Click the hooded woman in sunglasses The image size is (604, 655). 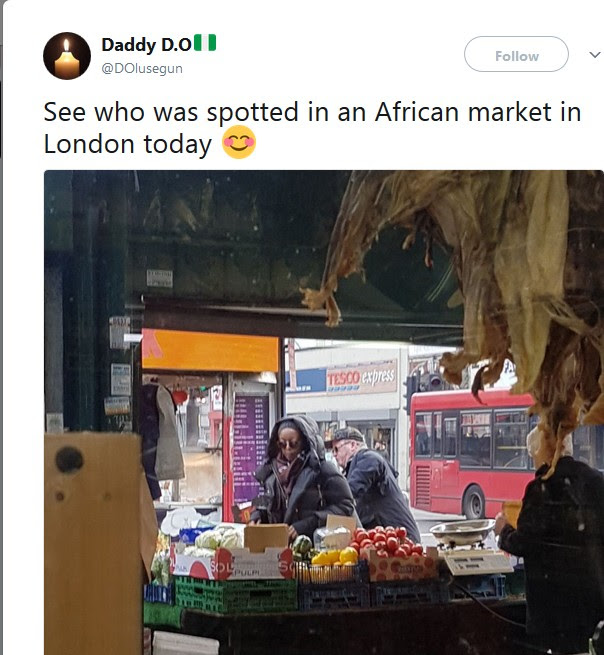(302, 476)
